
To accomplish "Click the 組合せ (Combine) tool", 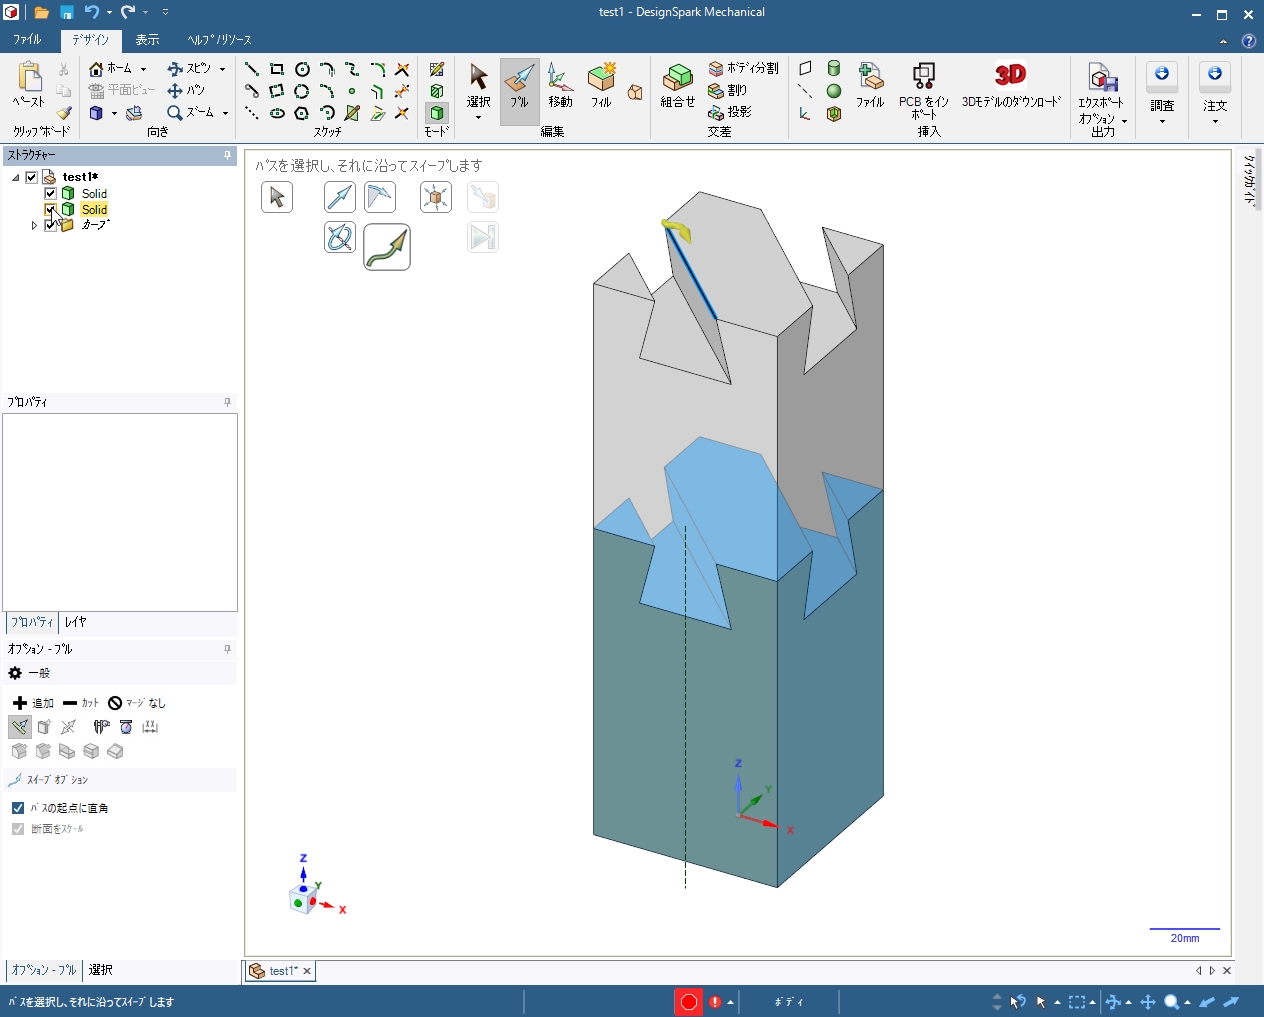I will coord(677,86).
